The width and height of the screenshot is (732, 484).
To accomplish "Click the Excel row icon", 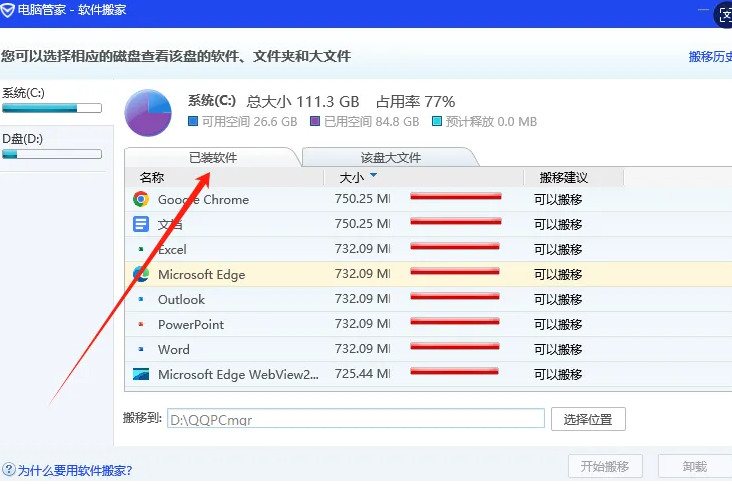I will point(141,249).
